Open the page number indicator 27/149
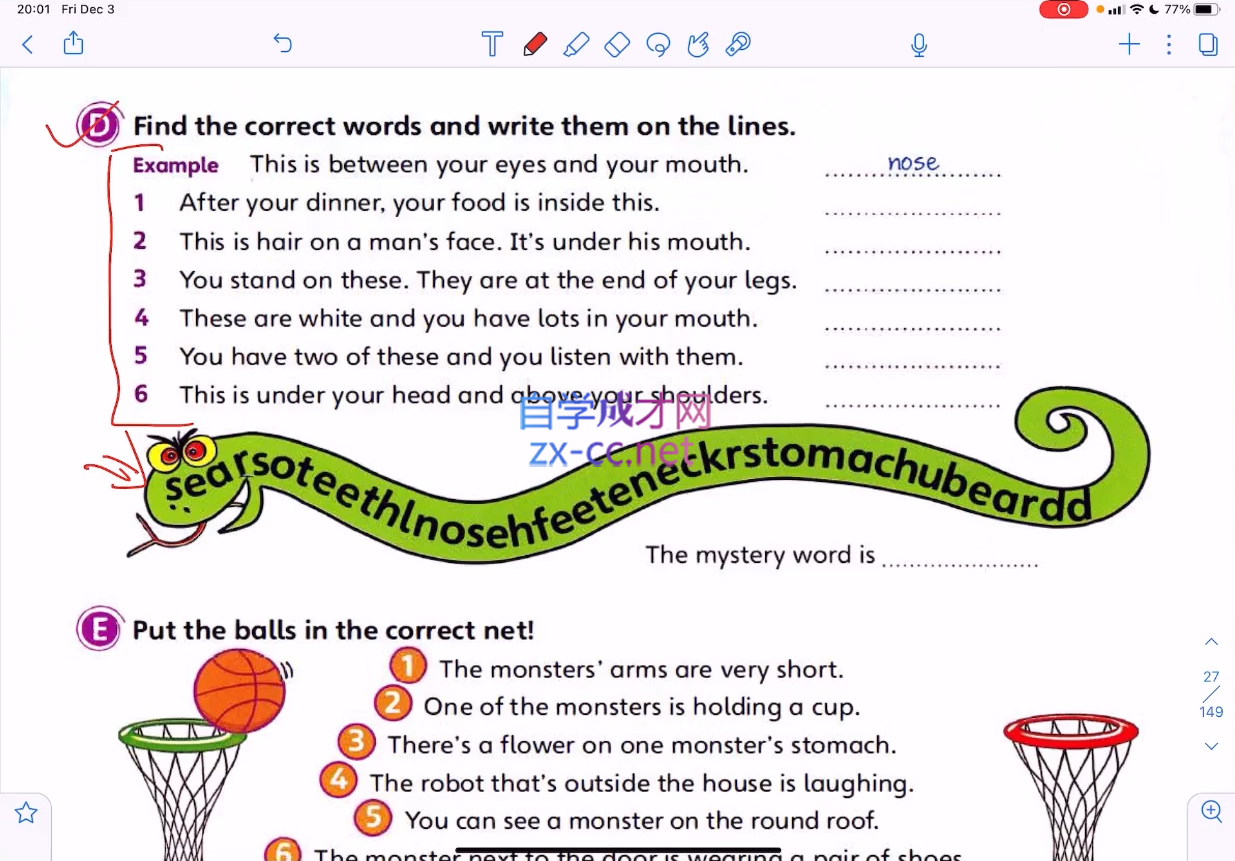This screenshot has width=1235, height=861. coord(1211,694)
